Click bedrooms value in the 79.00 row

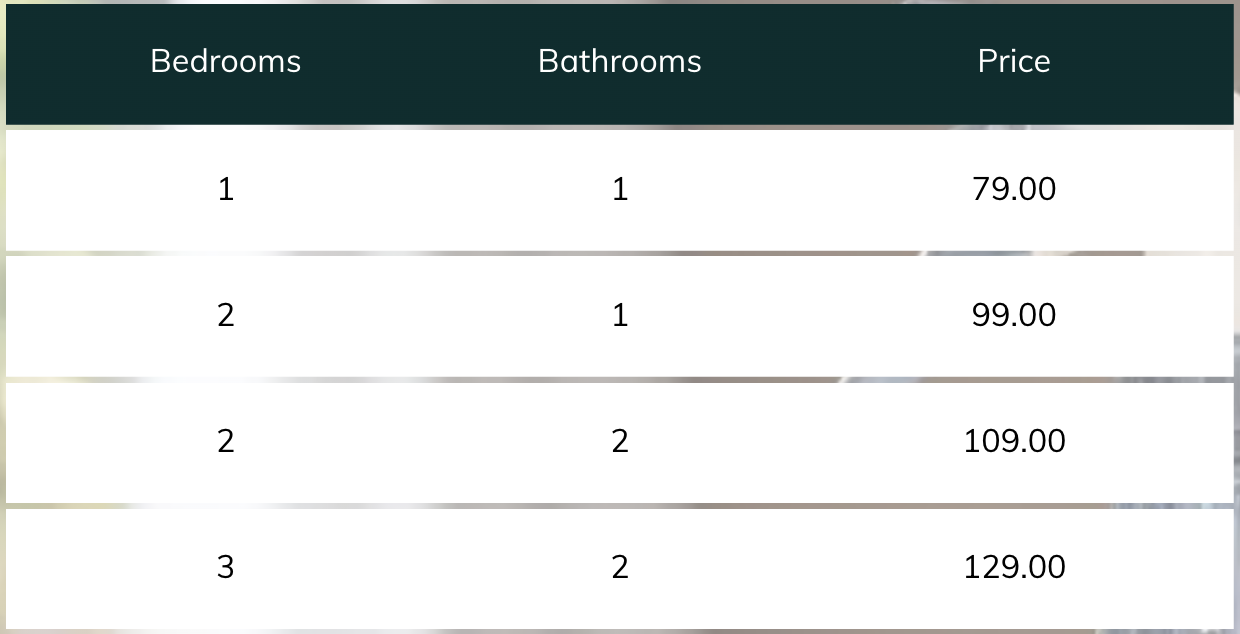click(226, 189)
